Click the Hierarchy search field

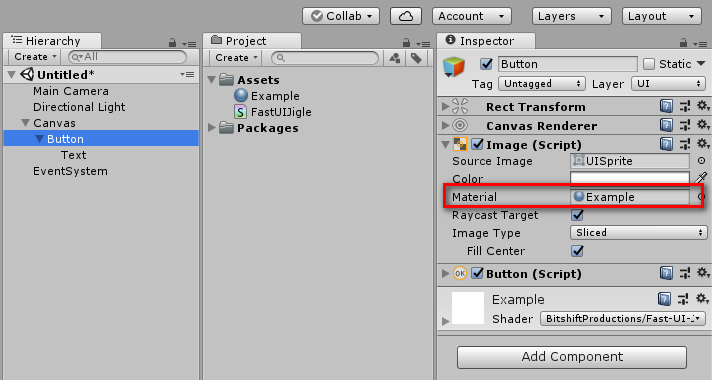tap(127, 57)
